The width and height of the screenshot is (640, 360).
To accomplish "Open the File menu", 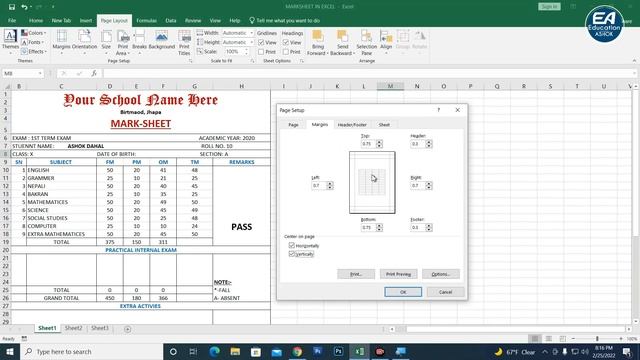I will [12, 20].
